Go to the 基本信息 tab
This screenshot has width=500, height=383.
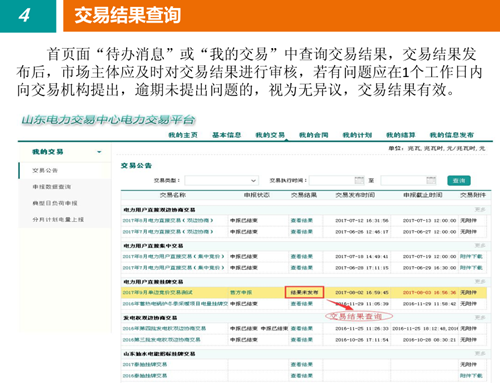click(x=227, y=135)
